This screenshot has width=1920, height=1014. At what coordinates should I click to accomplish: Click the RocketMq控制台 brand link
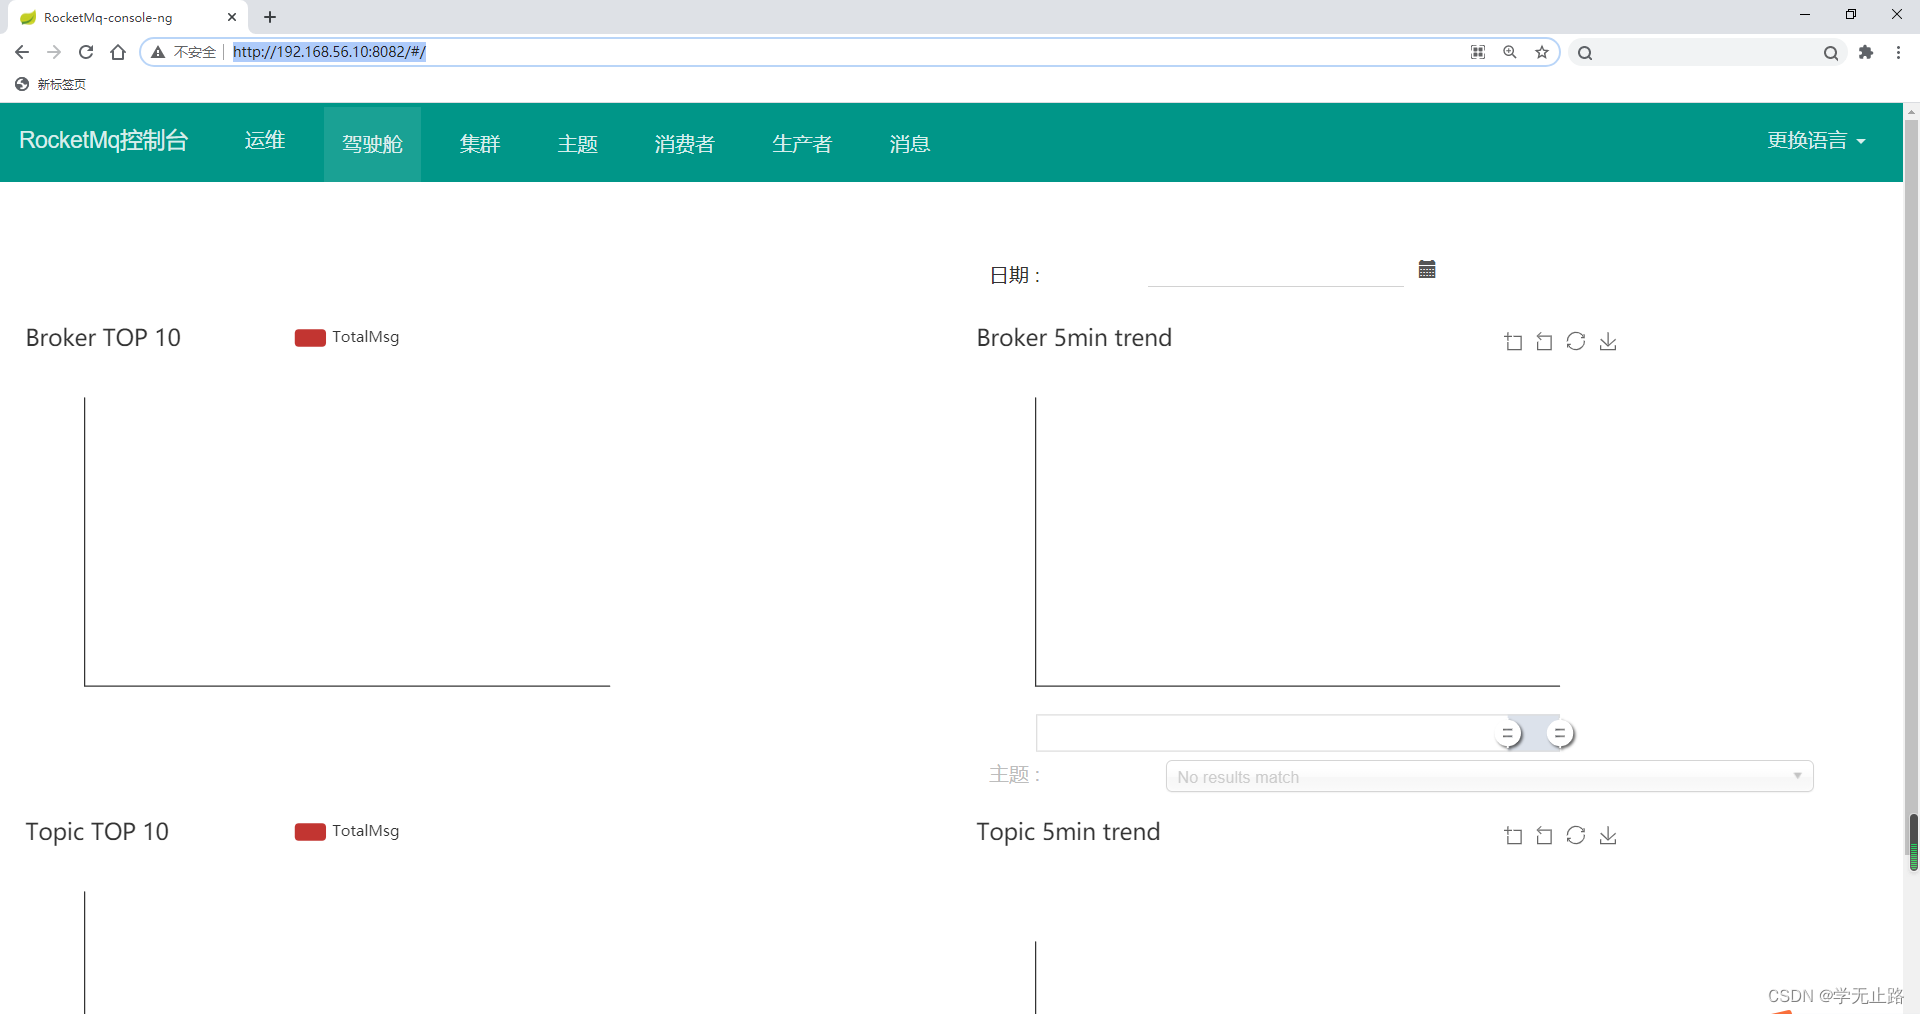tap(104, 141)
